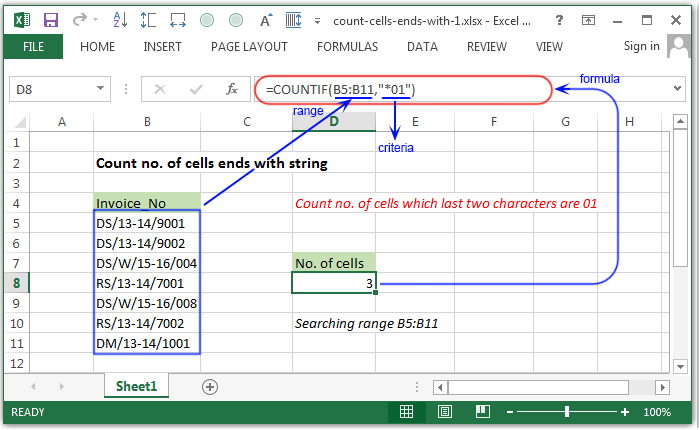Zoom out with the minus button
Image resolution: width=699 pixels, height=430 pixels.
[x=510, y=412]
